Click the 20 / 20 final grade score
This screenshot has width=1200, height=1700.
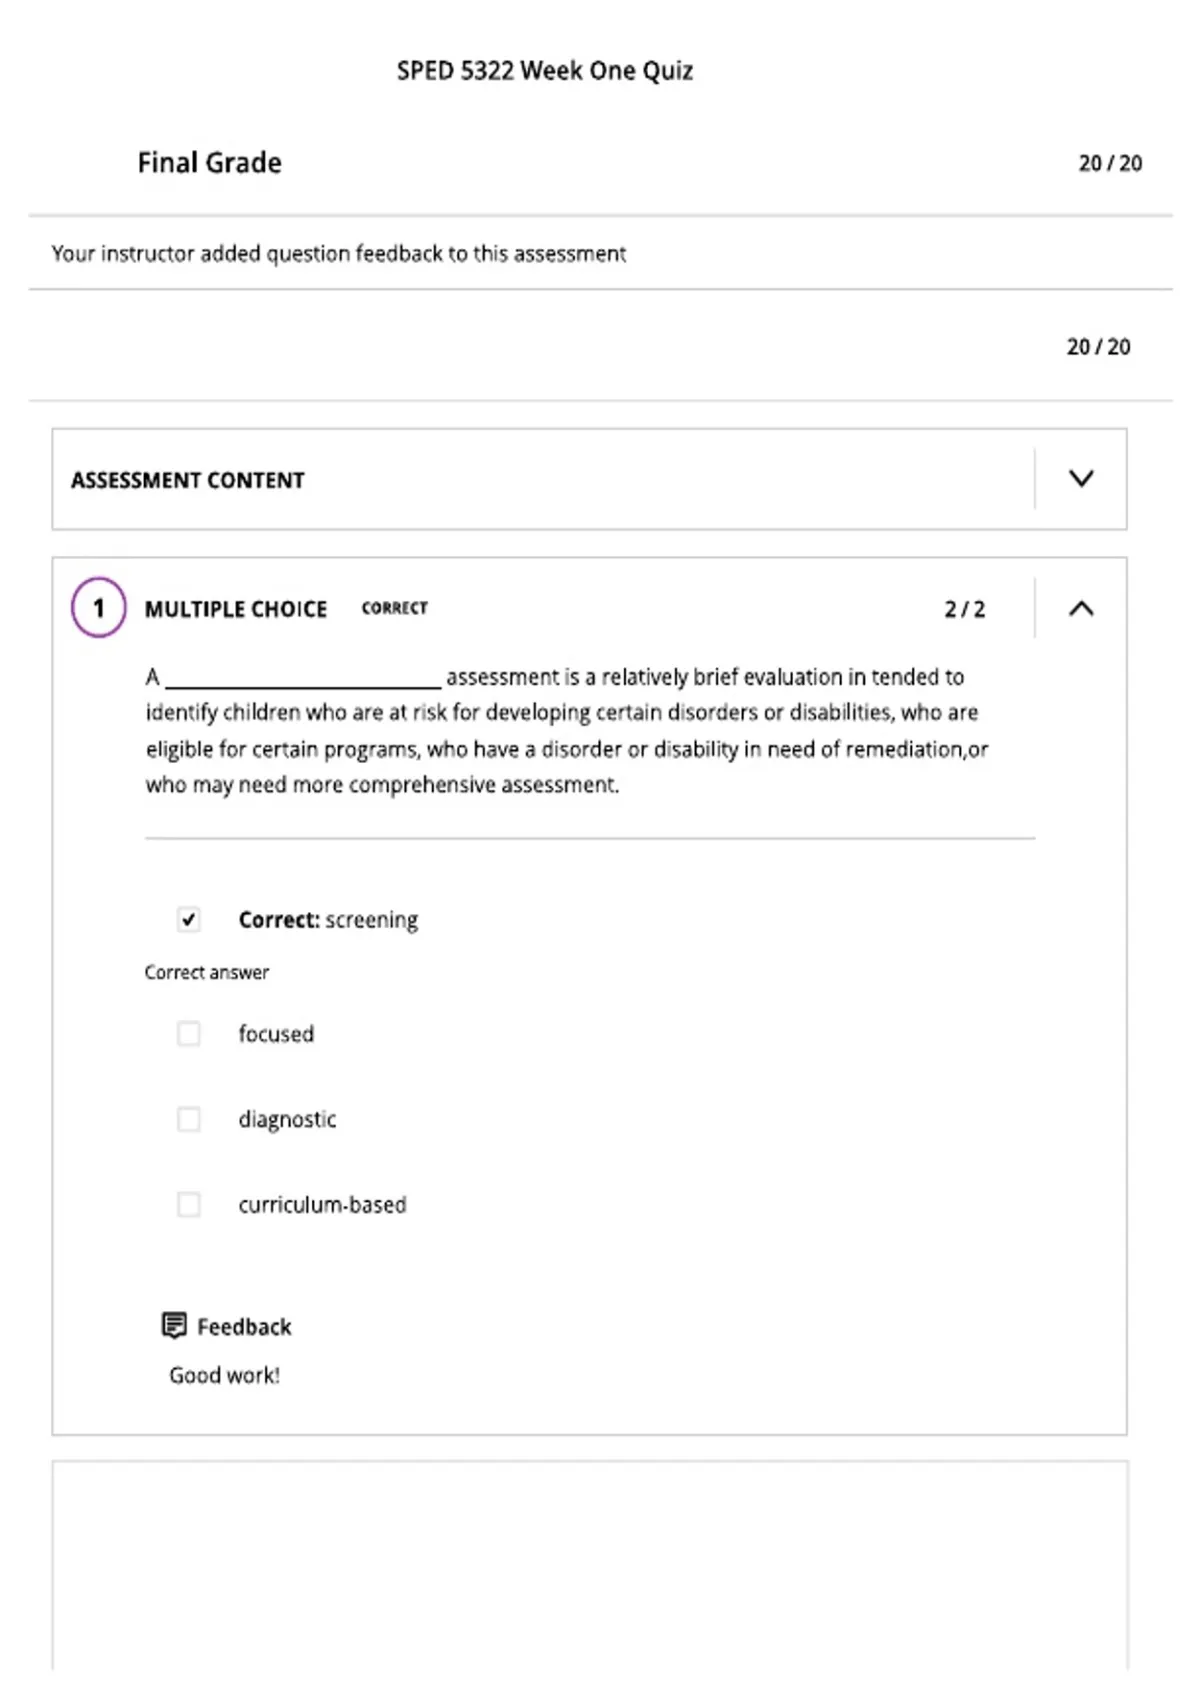pos(1110,163)
